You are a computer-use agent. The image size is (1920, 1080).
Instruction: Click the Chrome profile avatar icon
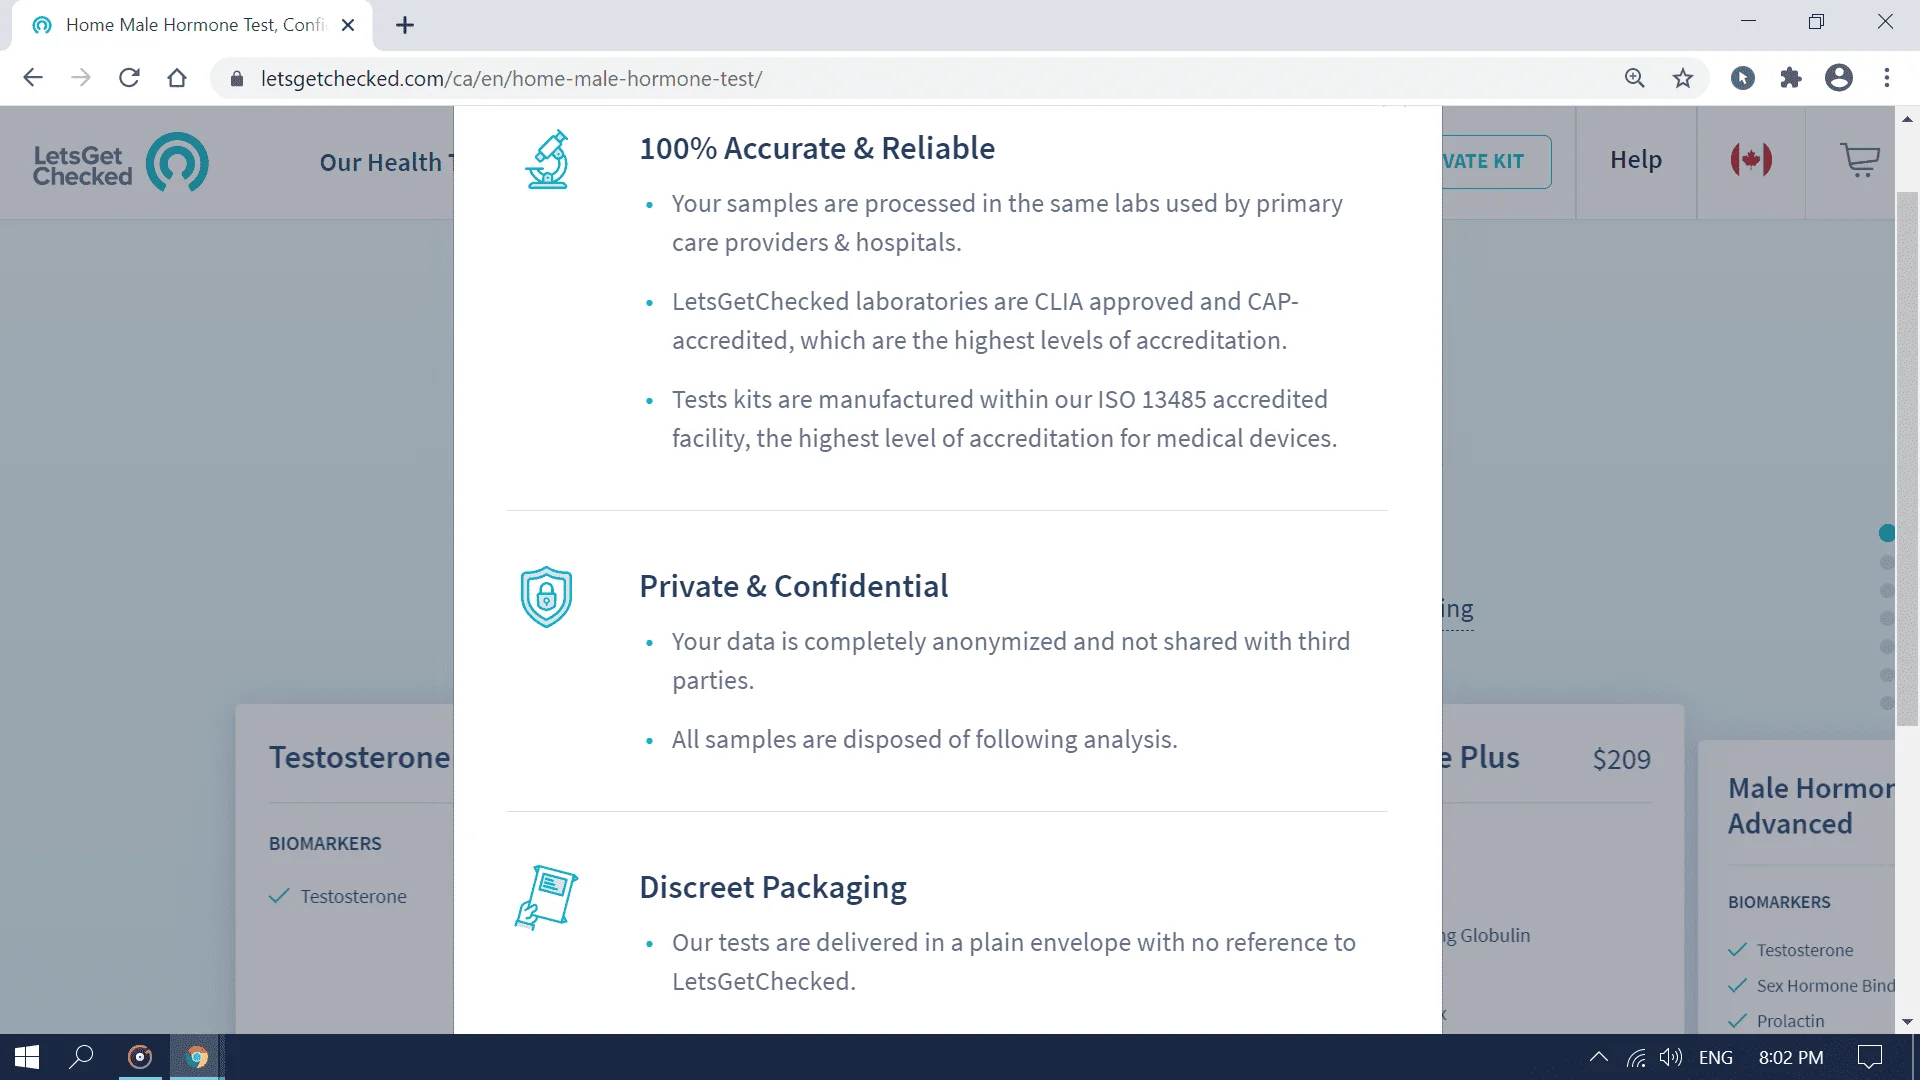[x=1839, y=78]
